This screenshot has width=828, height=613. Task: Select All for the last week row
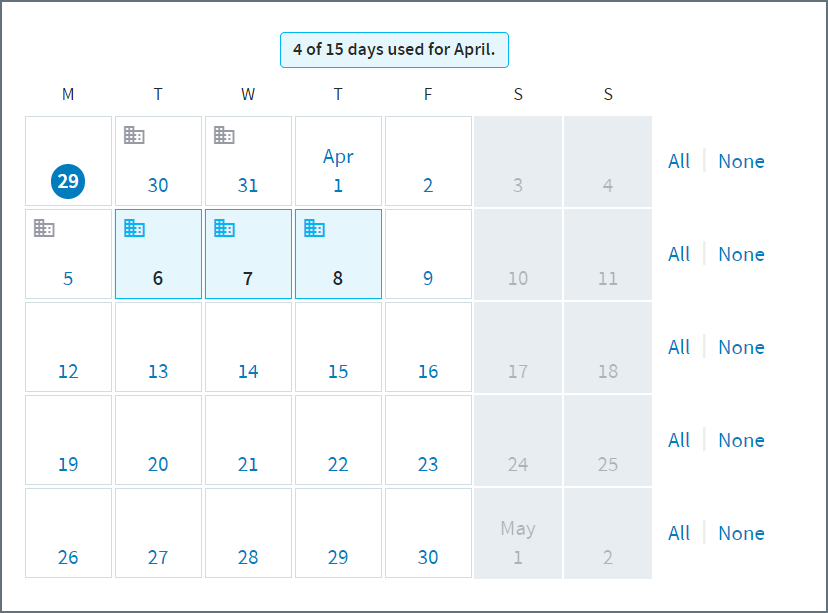pyautogui.click(x=679, y=533)
